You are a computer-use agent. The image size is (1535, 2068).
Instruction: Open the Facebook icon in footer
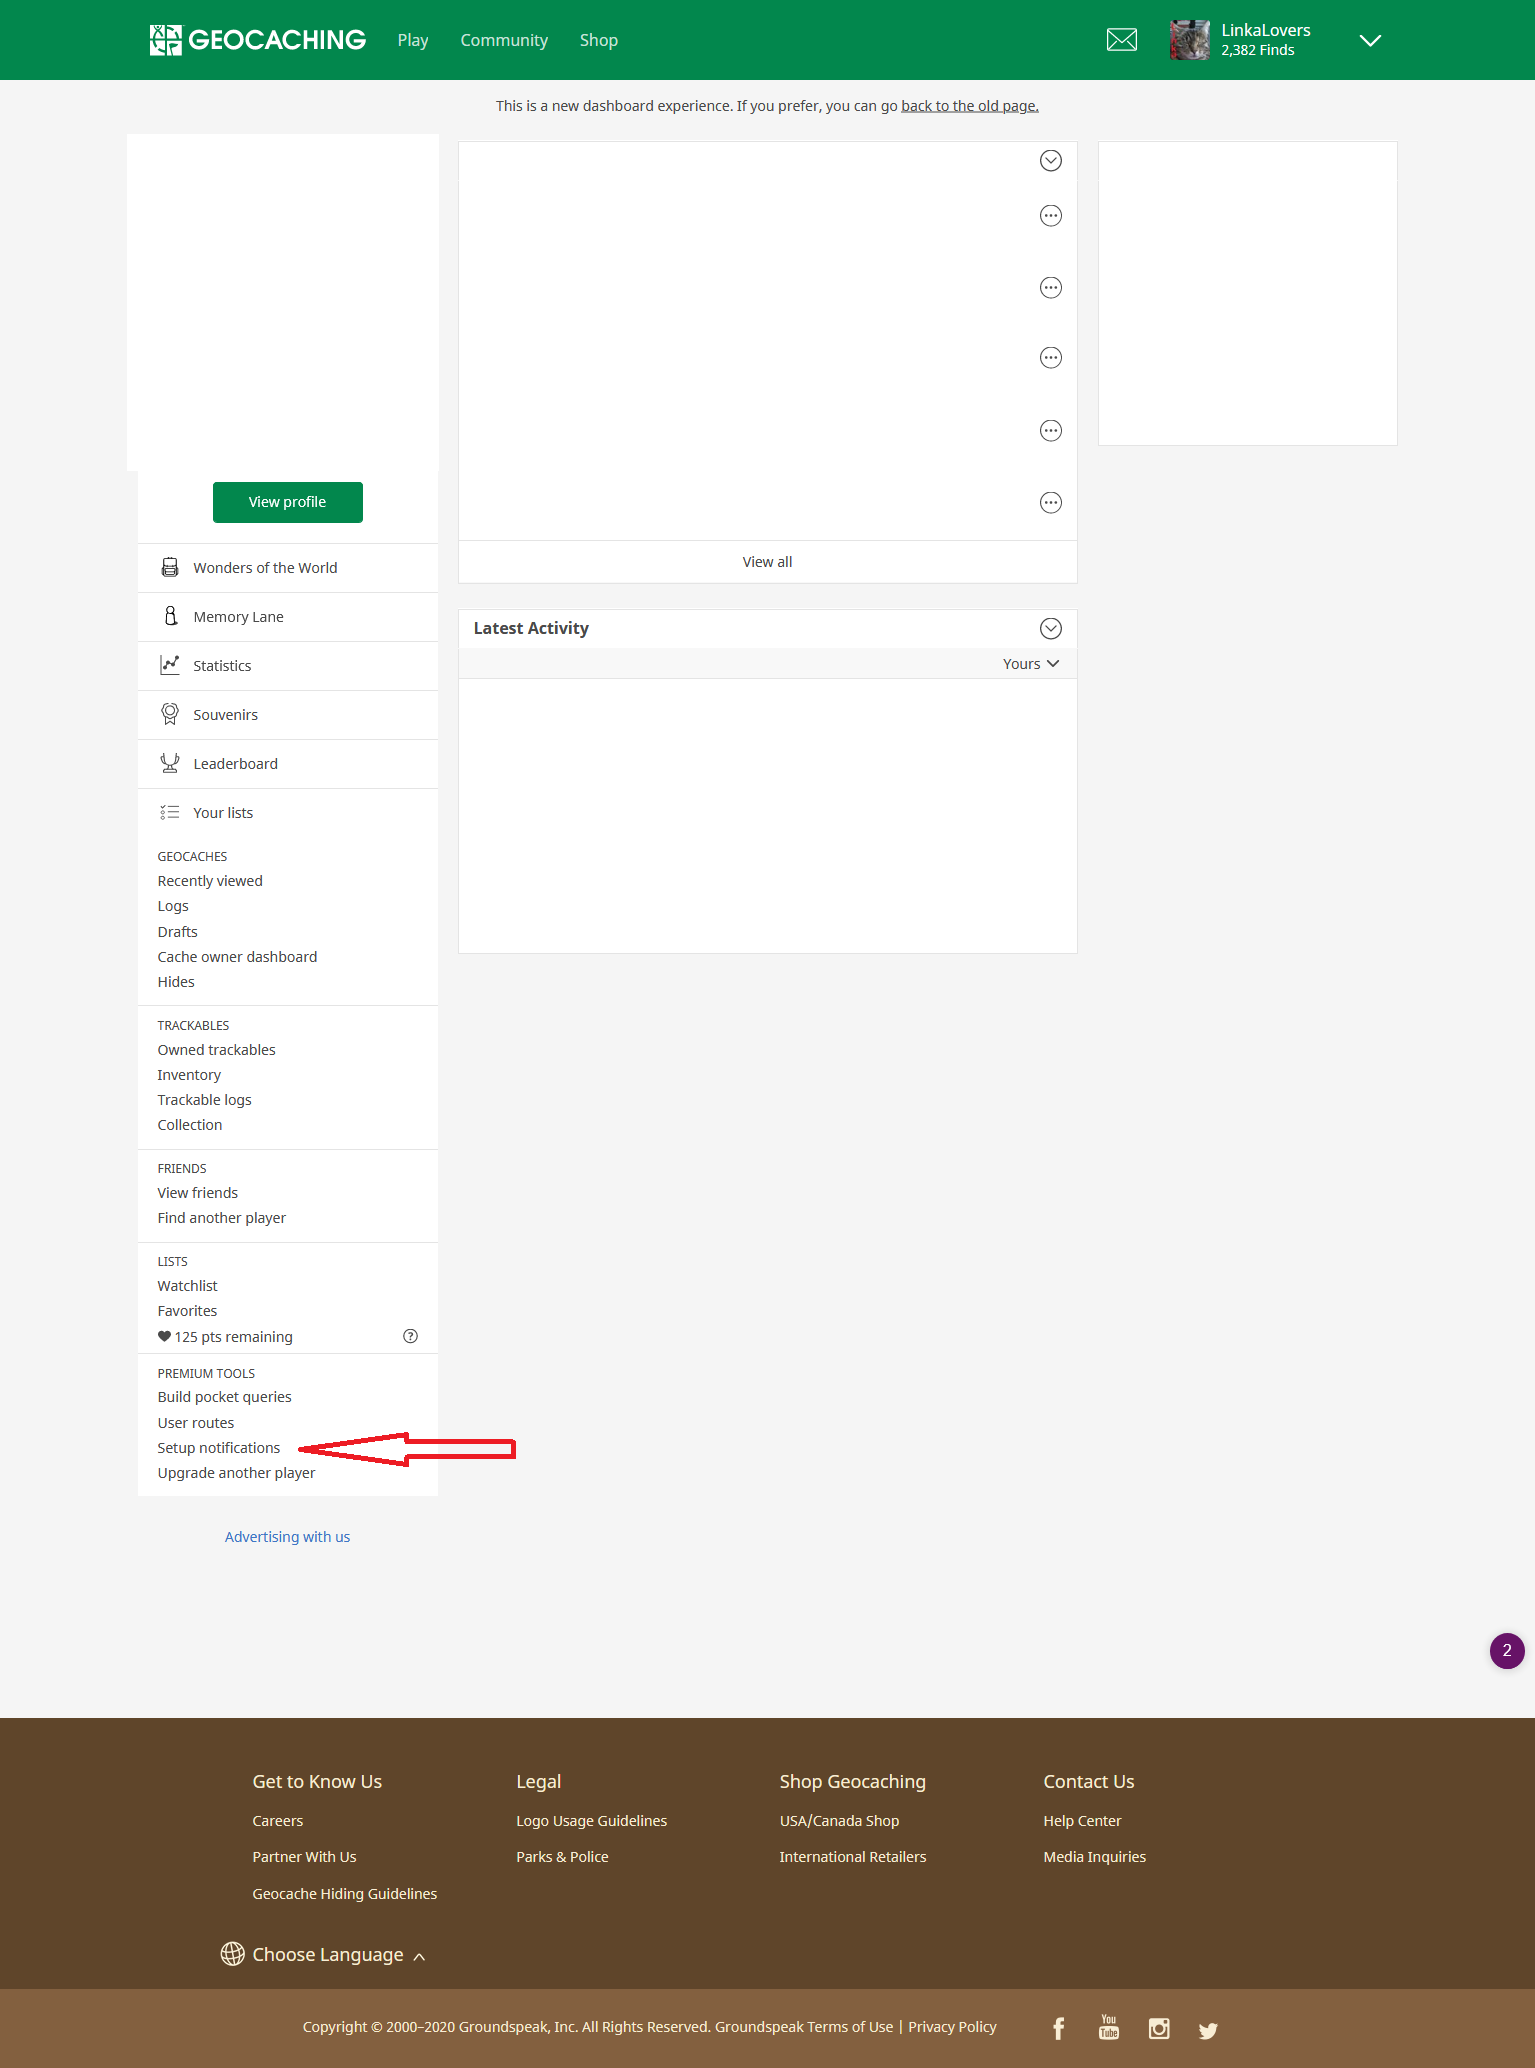pyautogui.click(x=1058, y=2027)
